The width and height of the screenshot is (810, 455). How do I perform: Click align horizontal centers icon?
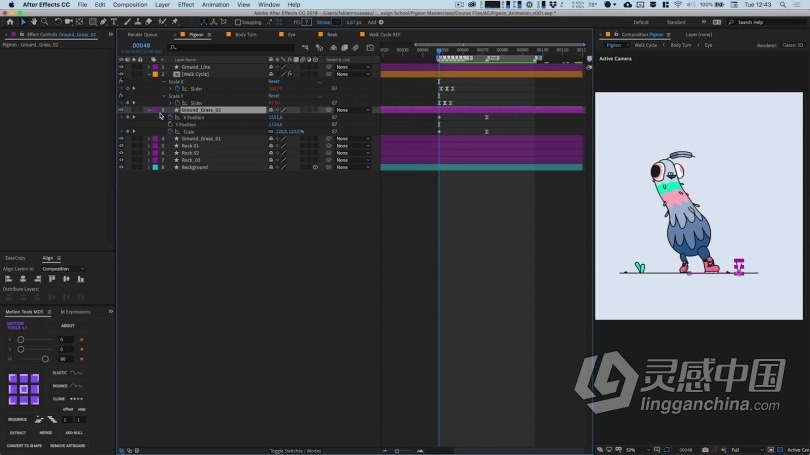tap(23, 279)
